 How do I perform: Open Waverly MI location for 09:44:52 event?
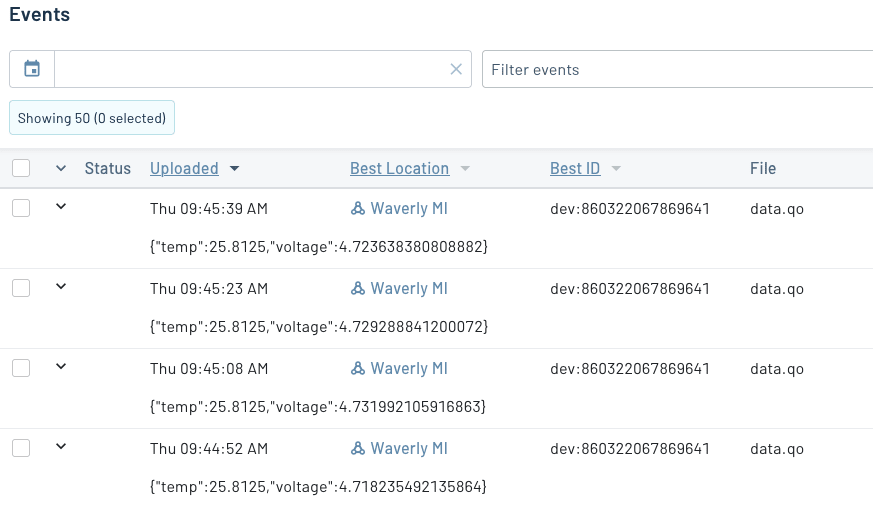(409, 448)
